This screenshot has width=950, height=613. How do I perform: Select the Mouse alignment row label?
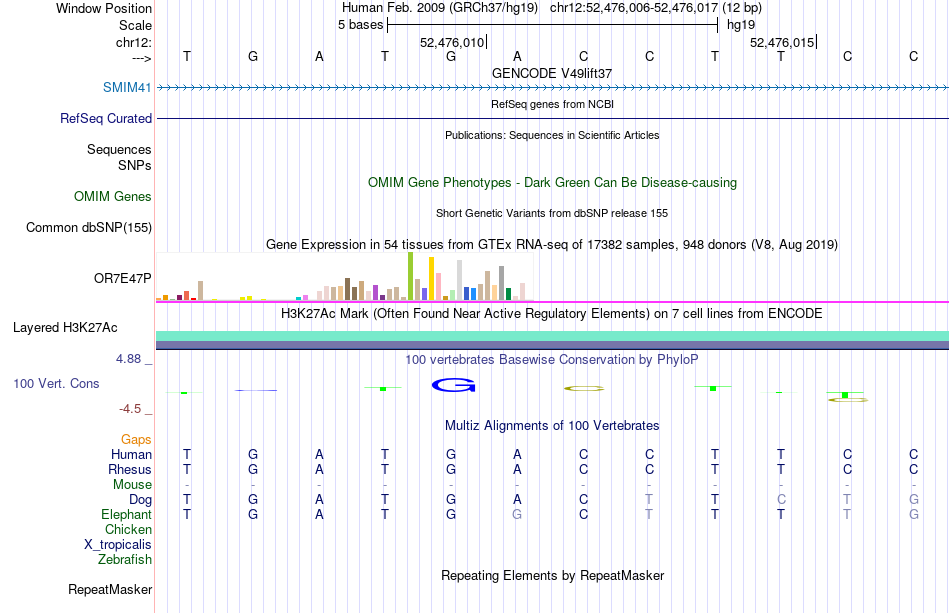click(x=132, y=485)
